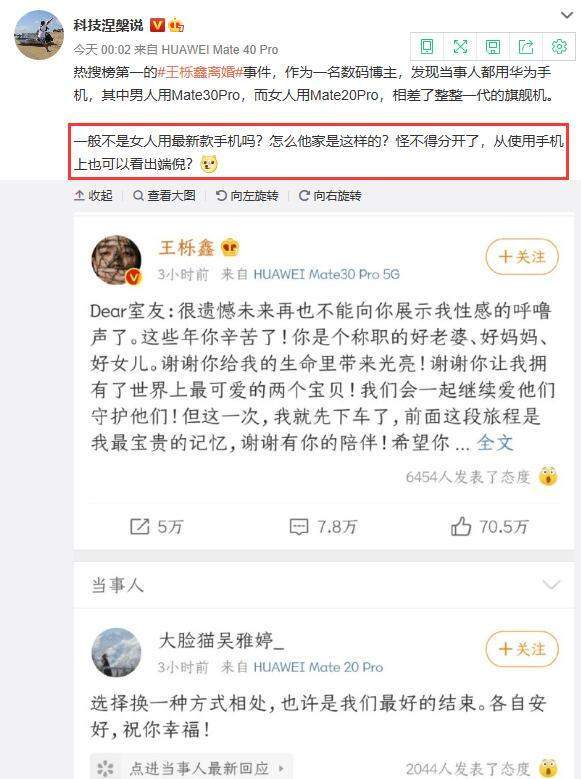The height and width of the screenshot is (779, 581).
Task: Expand the 当事人 section chevron
Action: coord(552,584)
